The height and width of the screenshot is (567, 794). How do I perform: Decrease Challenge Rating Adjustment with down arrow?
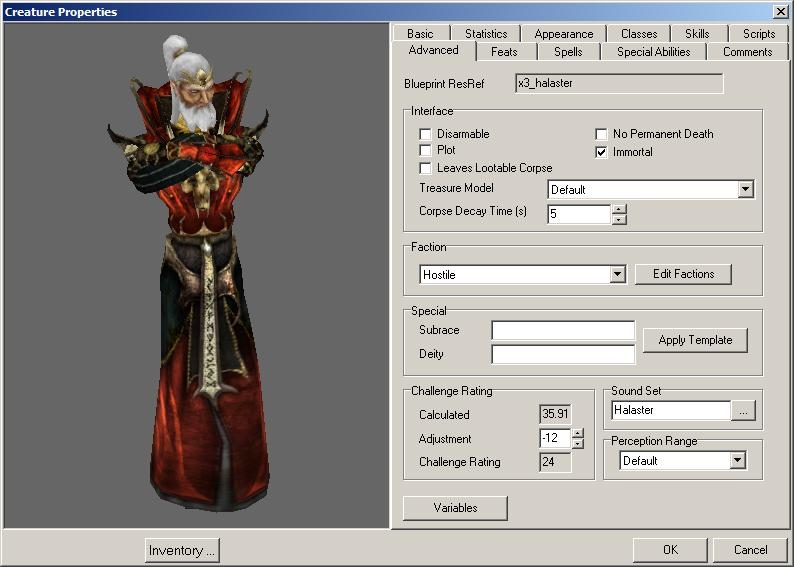coord(578,443)
